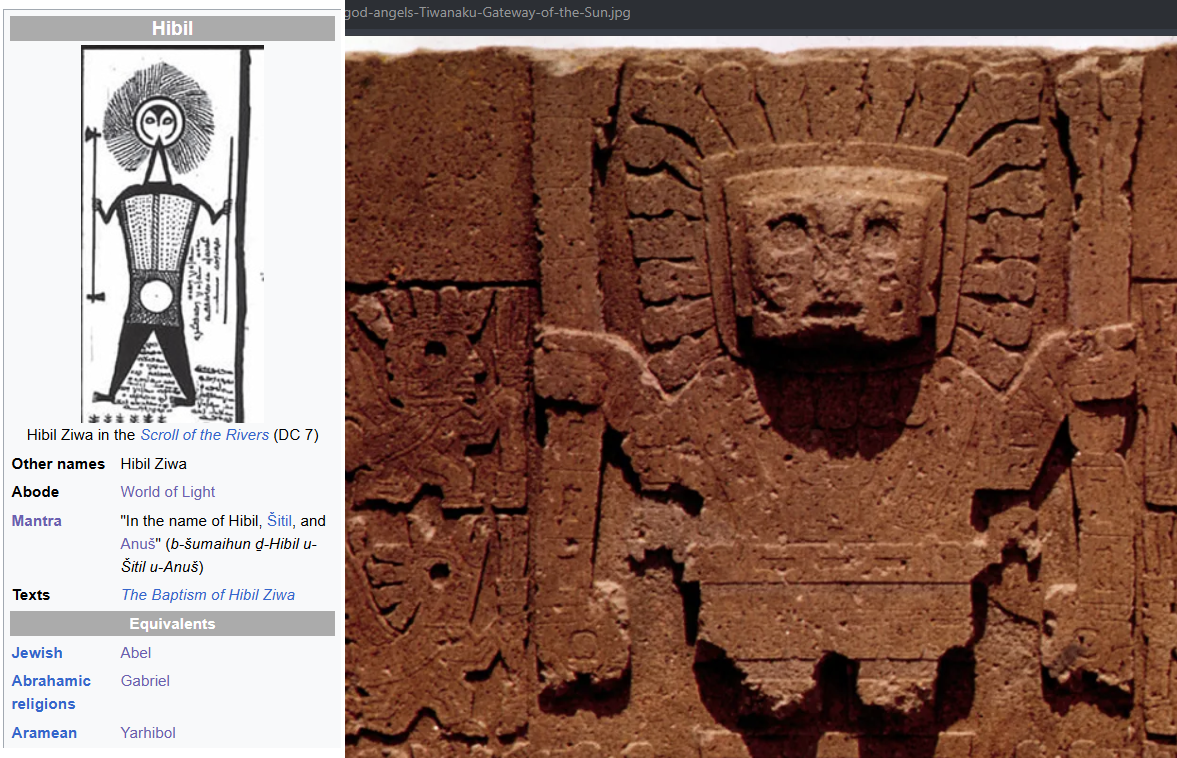1177x758 pixels.
Task: Open the Anuš link in the mantra
Action: tap(138, 543)
